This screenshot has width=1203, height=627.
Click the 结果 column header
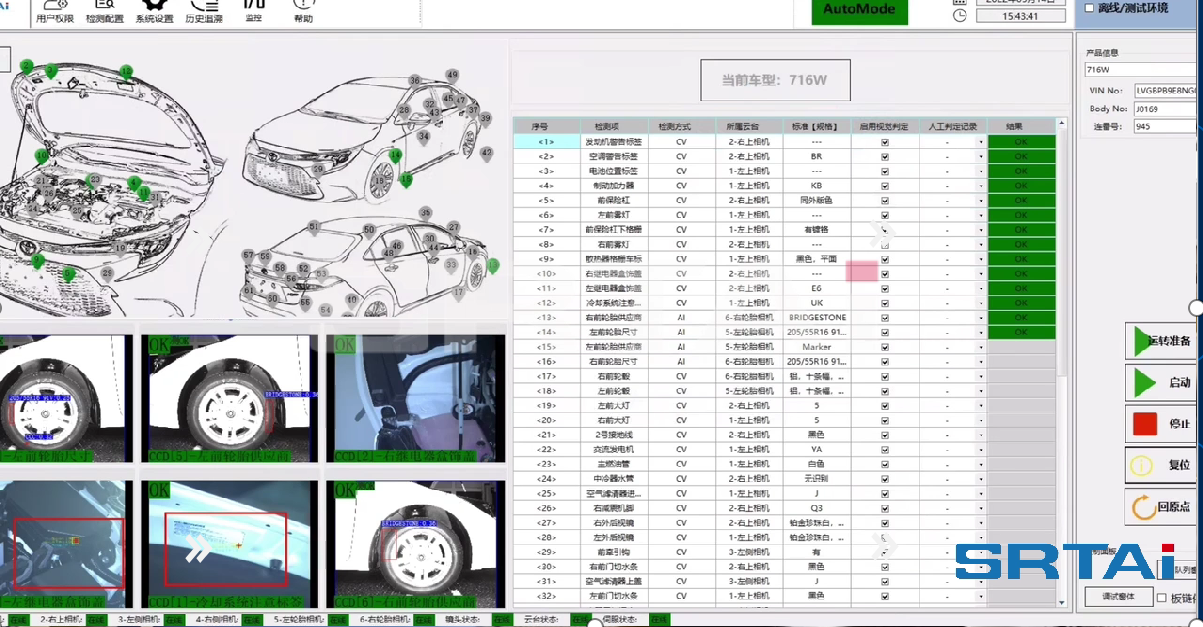point(1014,127)
